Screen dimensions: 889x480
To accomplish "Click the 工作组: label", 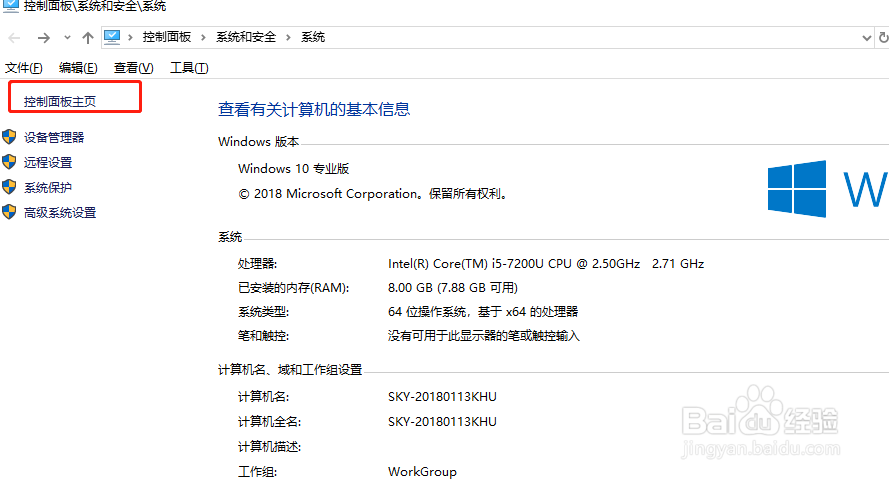I will 258,471.
